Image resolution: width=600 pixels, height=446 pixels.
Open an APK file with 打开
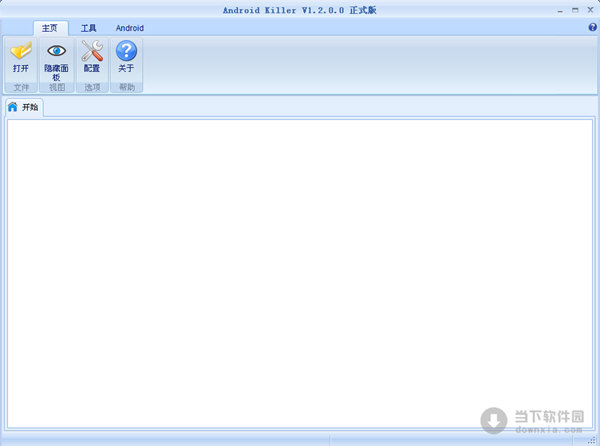tap(21, 59)
